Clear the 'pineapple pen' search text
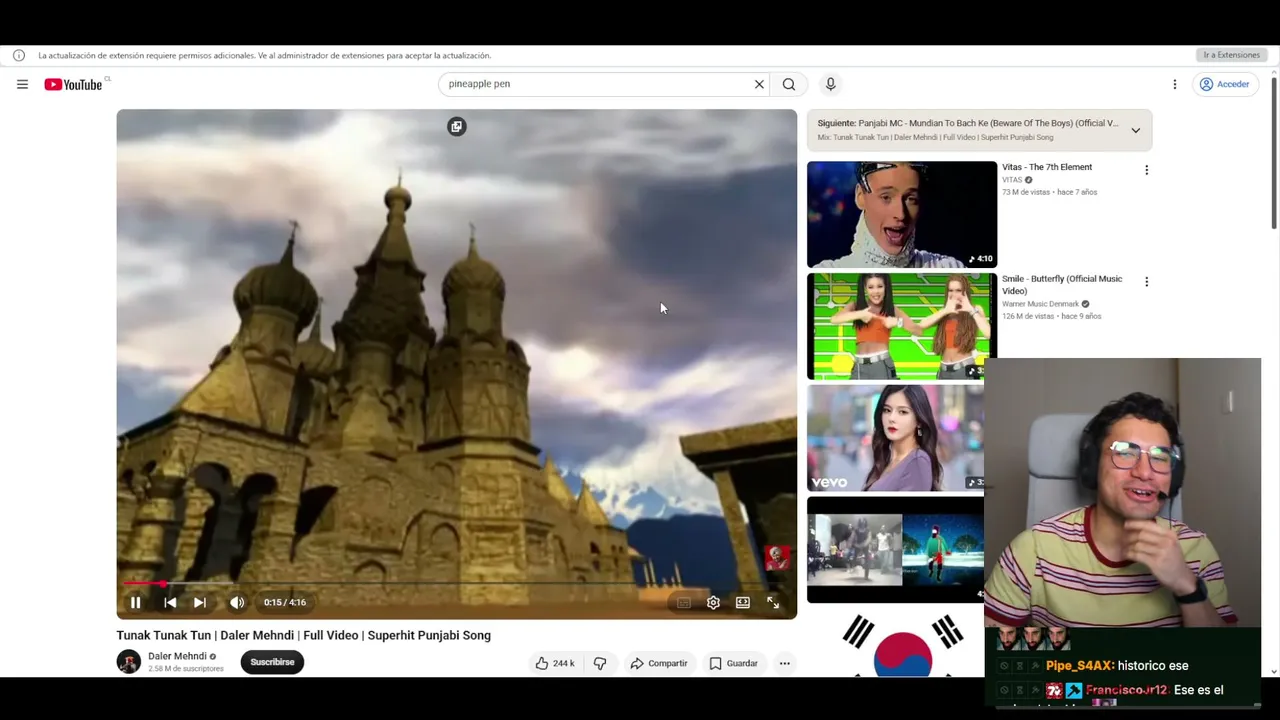 coord(759,84)
